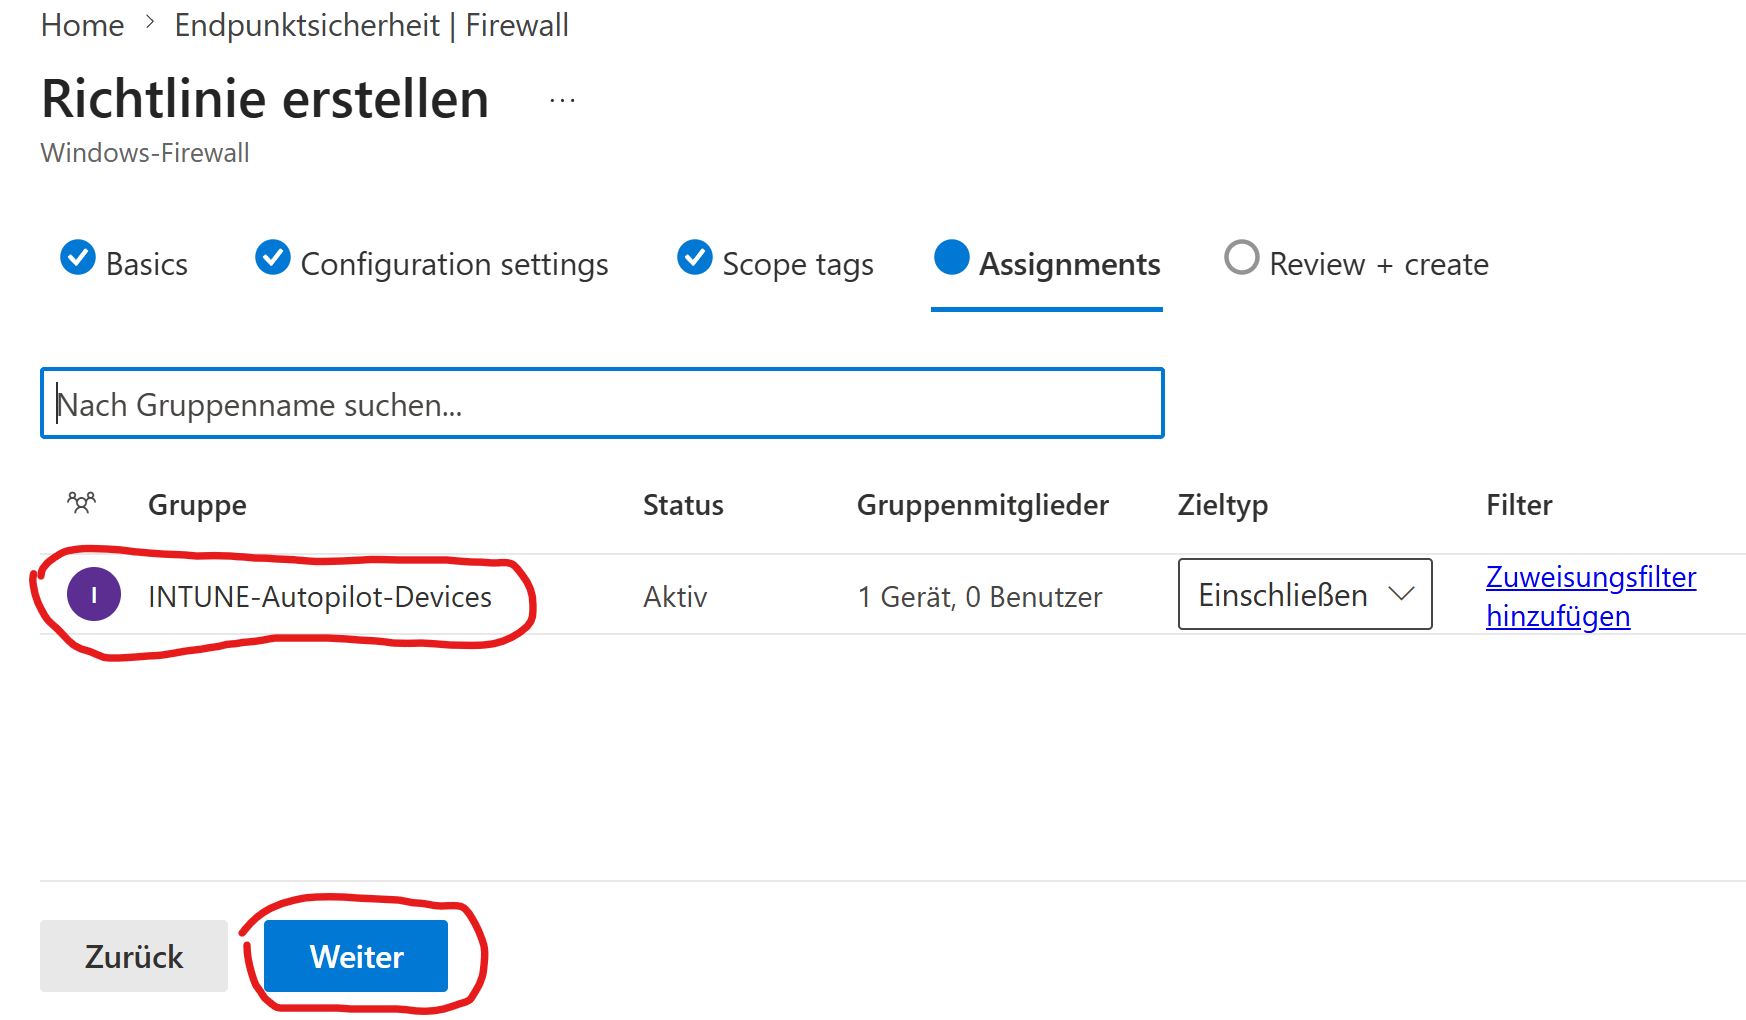
Task: Click the breadcrumb chevron after Home
Action: coord(150,23)
